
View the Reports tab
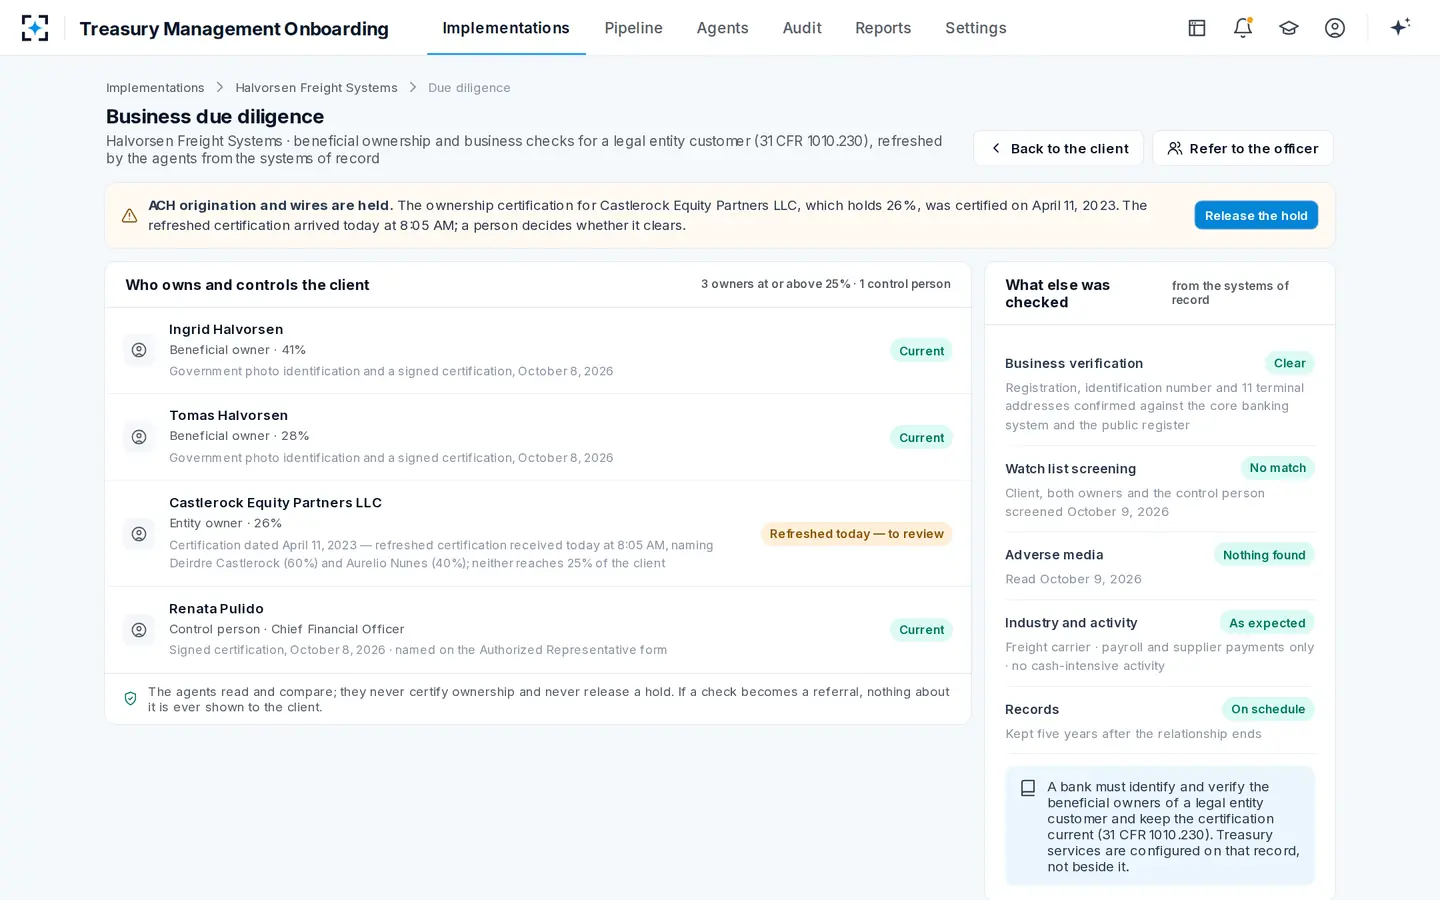[883, 28]
